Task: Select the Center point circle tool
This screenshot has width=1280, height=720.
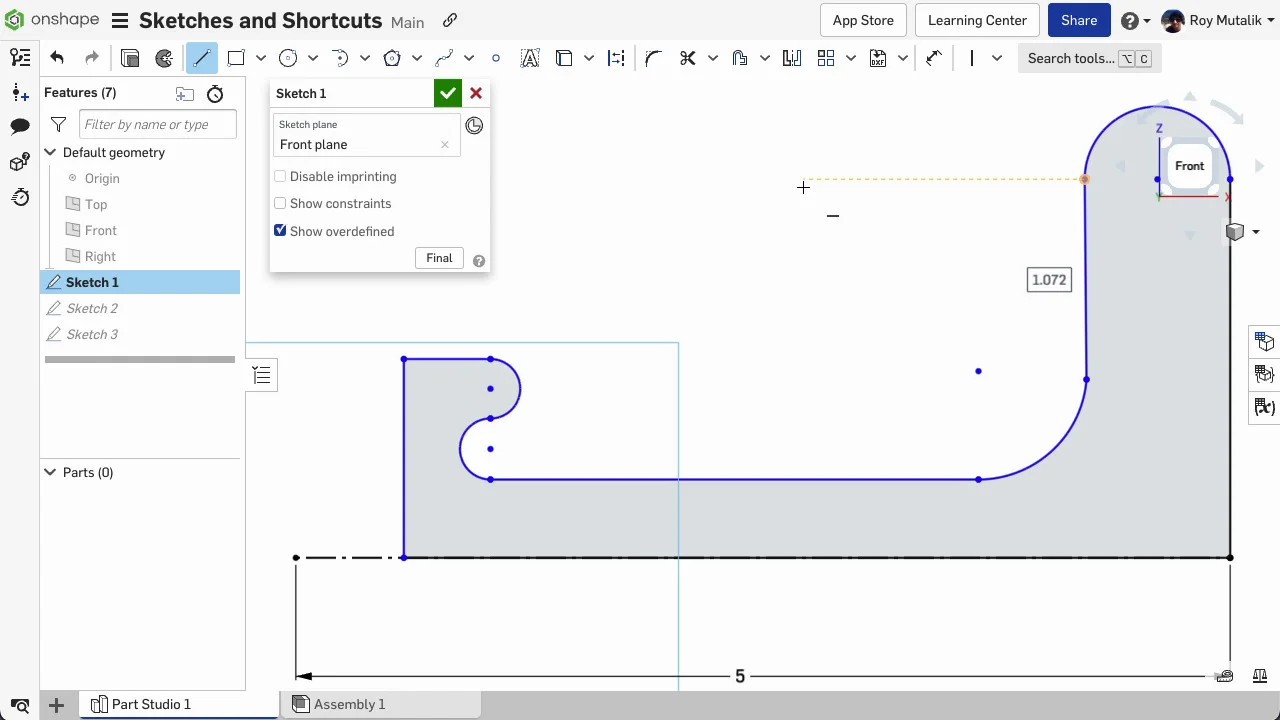Action: [288, 58]
